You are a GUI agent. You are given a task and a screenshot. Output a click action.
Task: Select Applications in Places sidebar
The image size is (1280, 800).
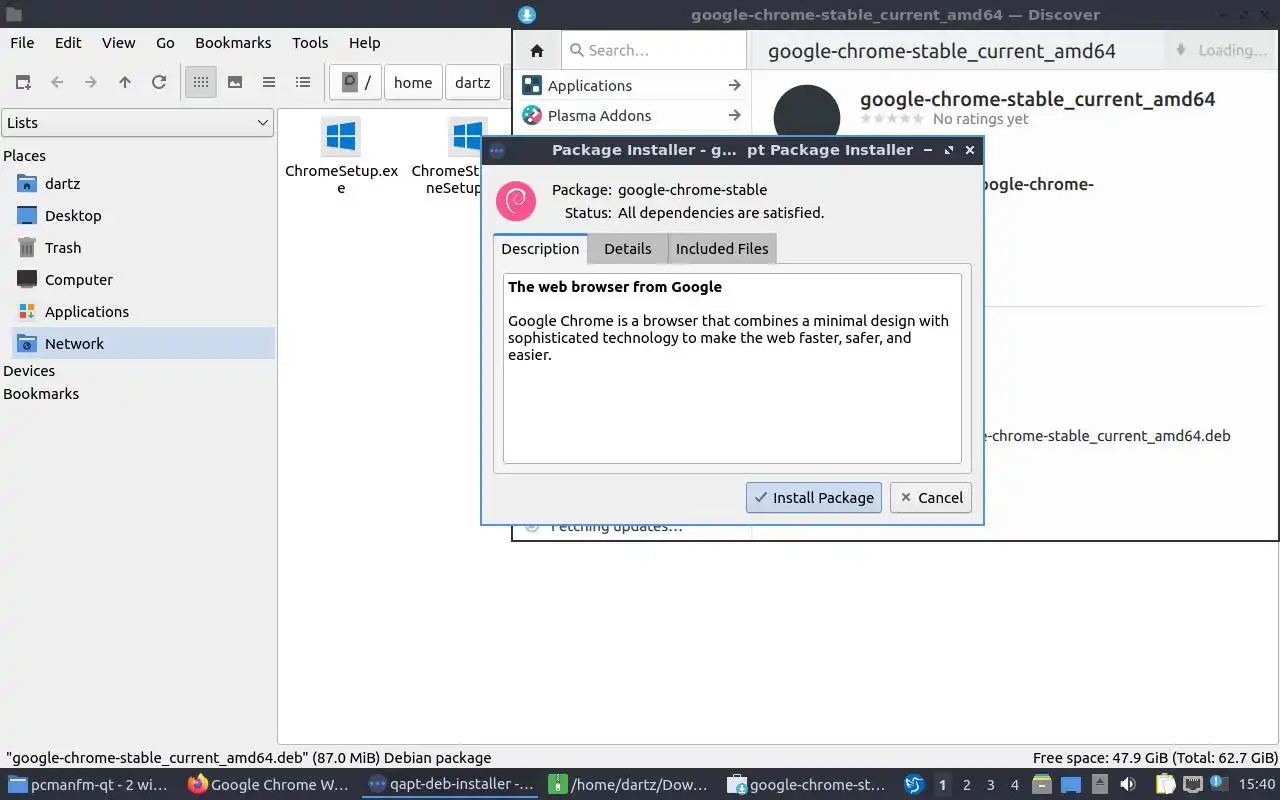pyautogui.click(x=143, y=312)
